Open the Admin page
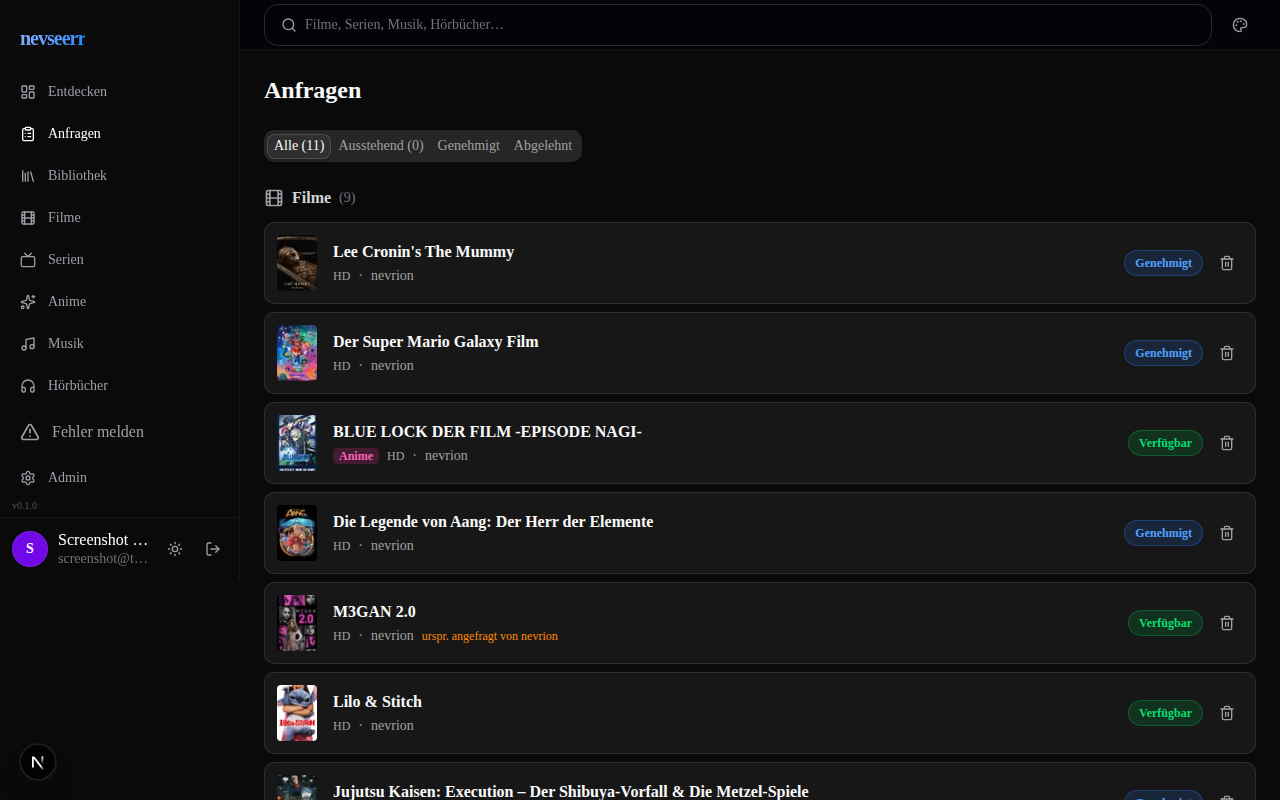The image size is (1280, 800). [119, 478]
